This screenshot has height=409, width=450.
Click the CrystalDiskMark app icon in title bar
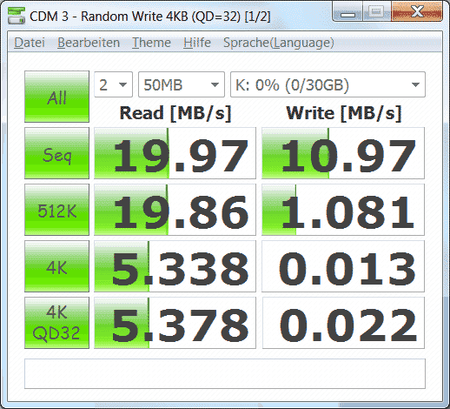point(16,15)
